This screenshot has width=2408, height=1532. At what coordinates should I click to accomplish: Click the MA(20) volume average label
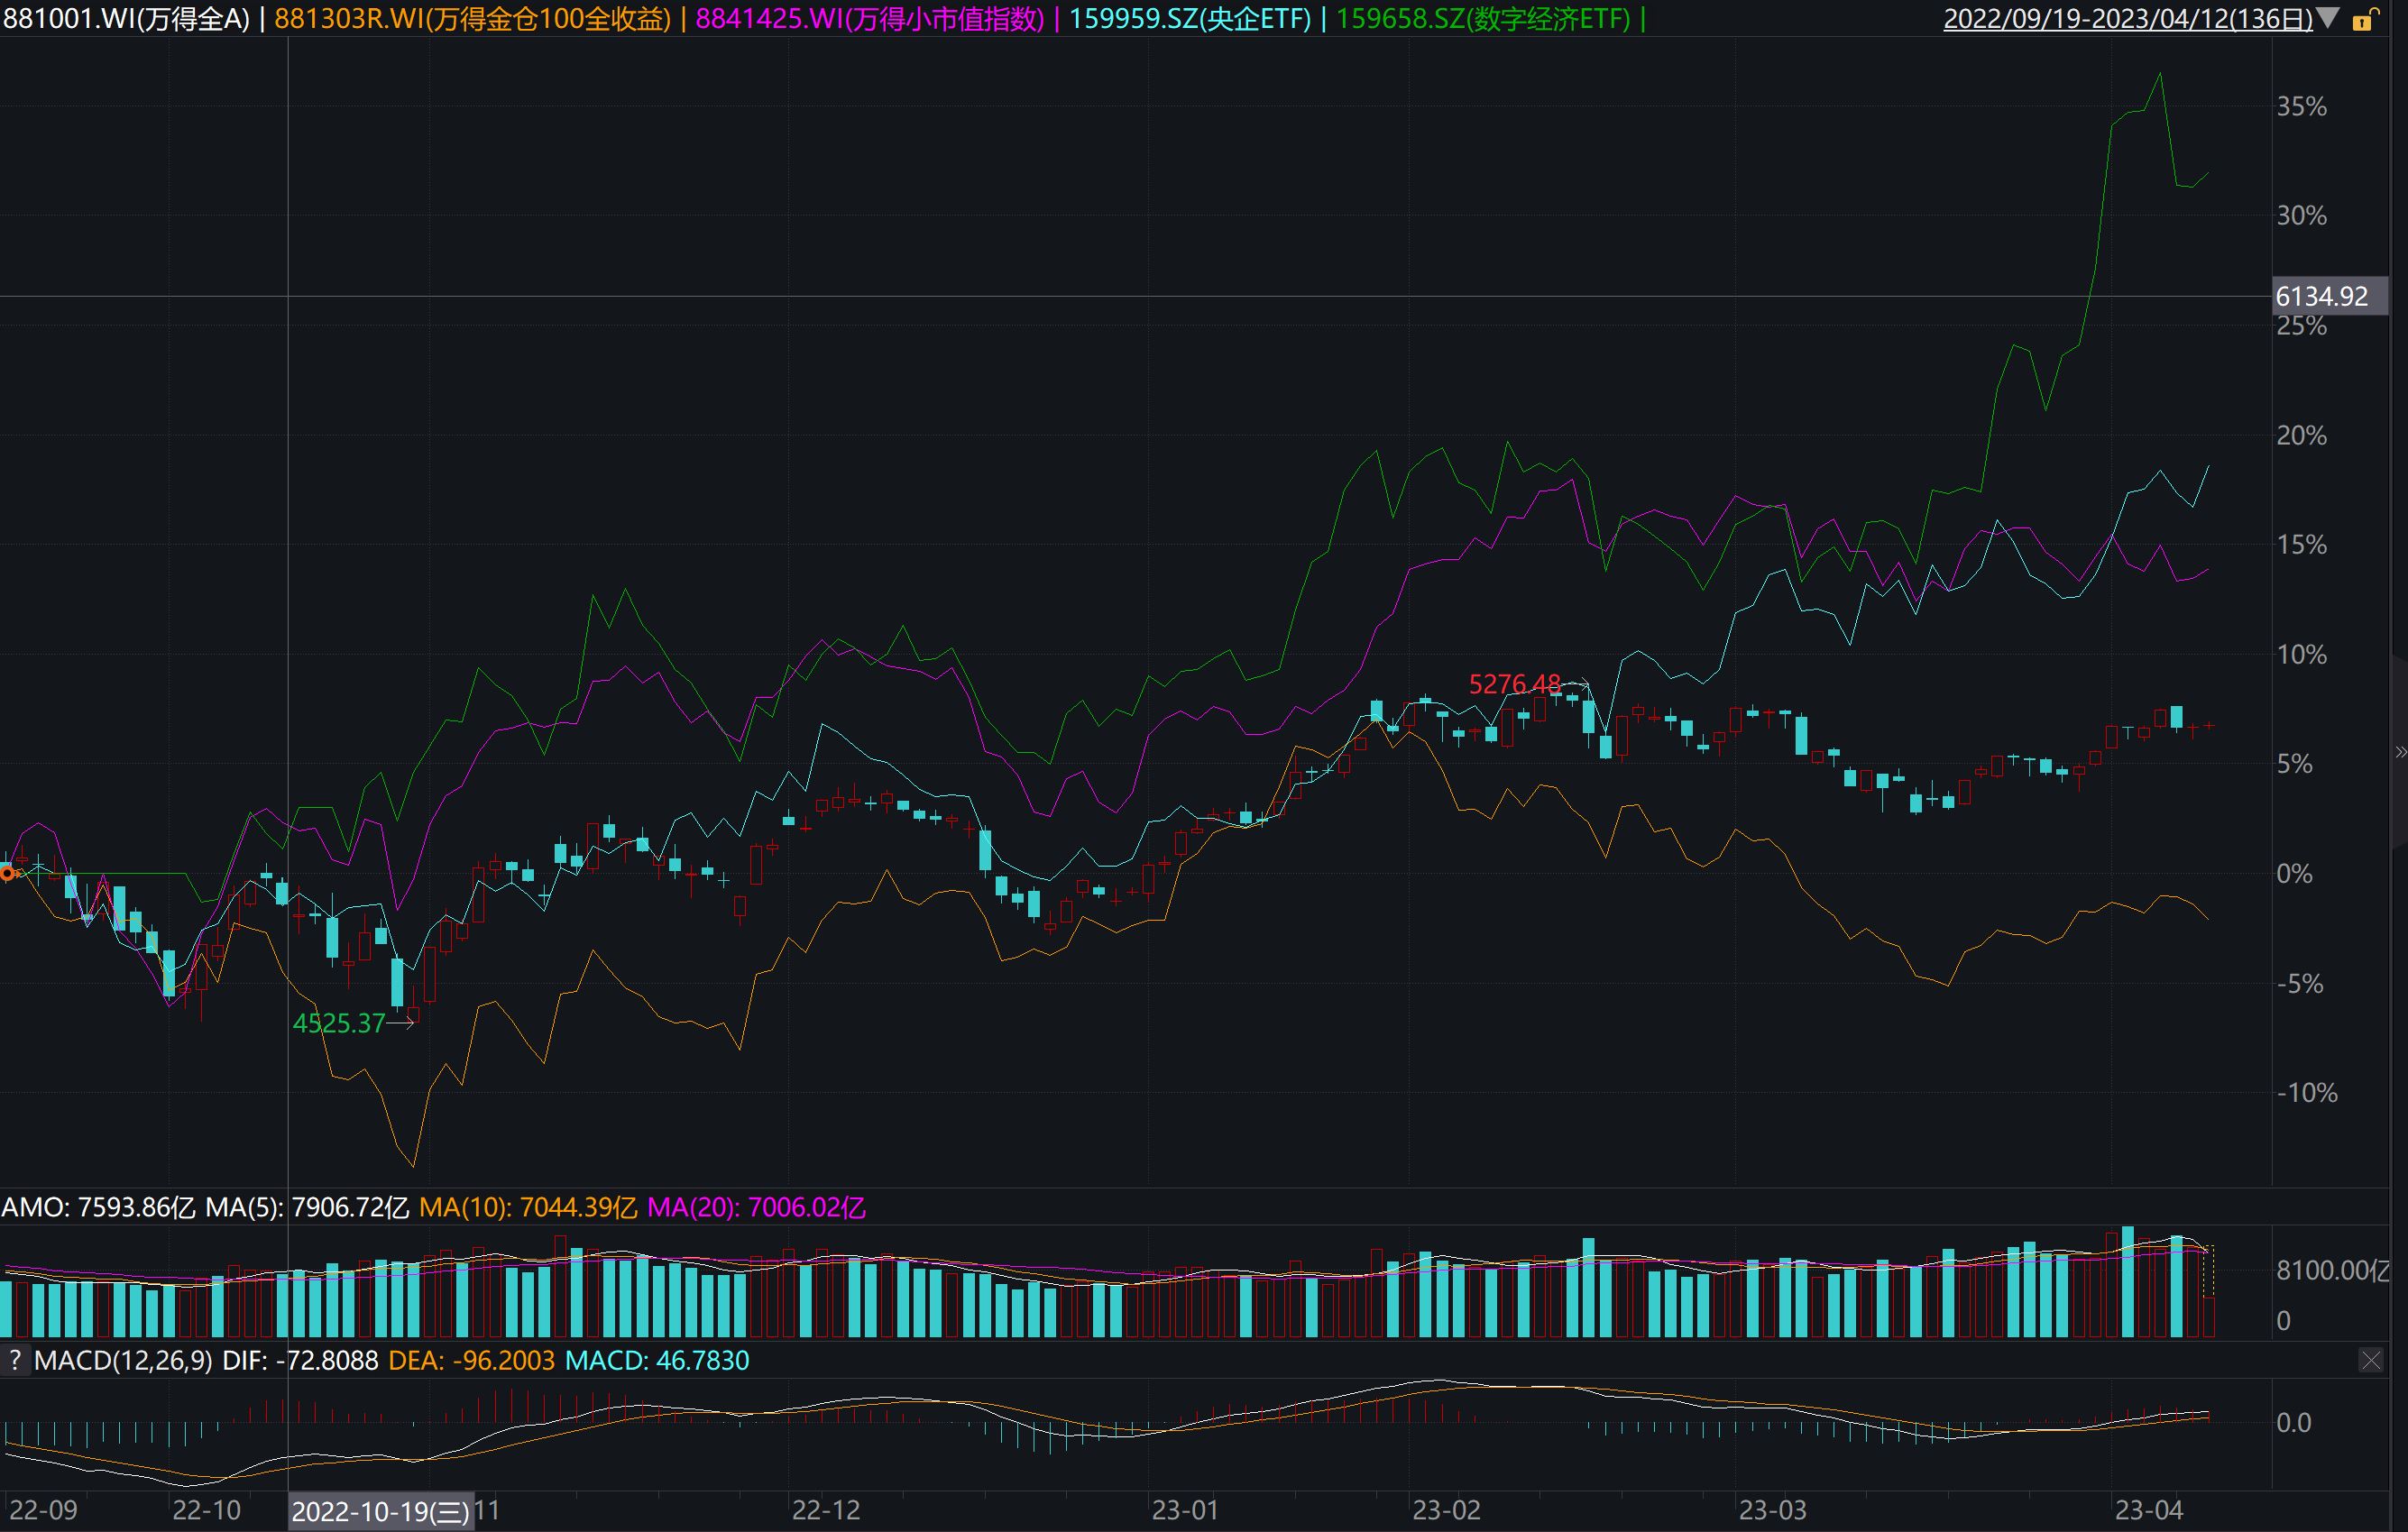point(756,1208)
